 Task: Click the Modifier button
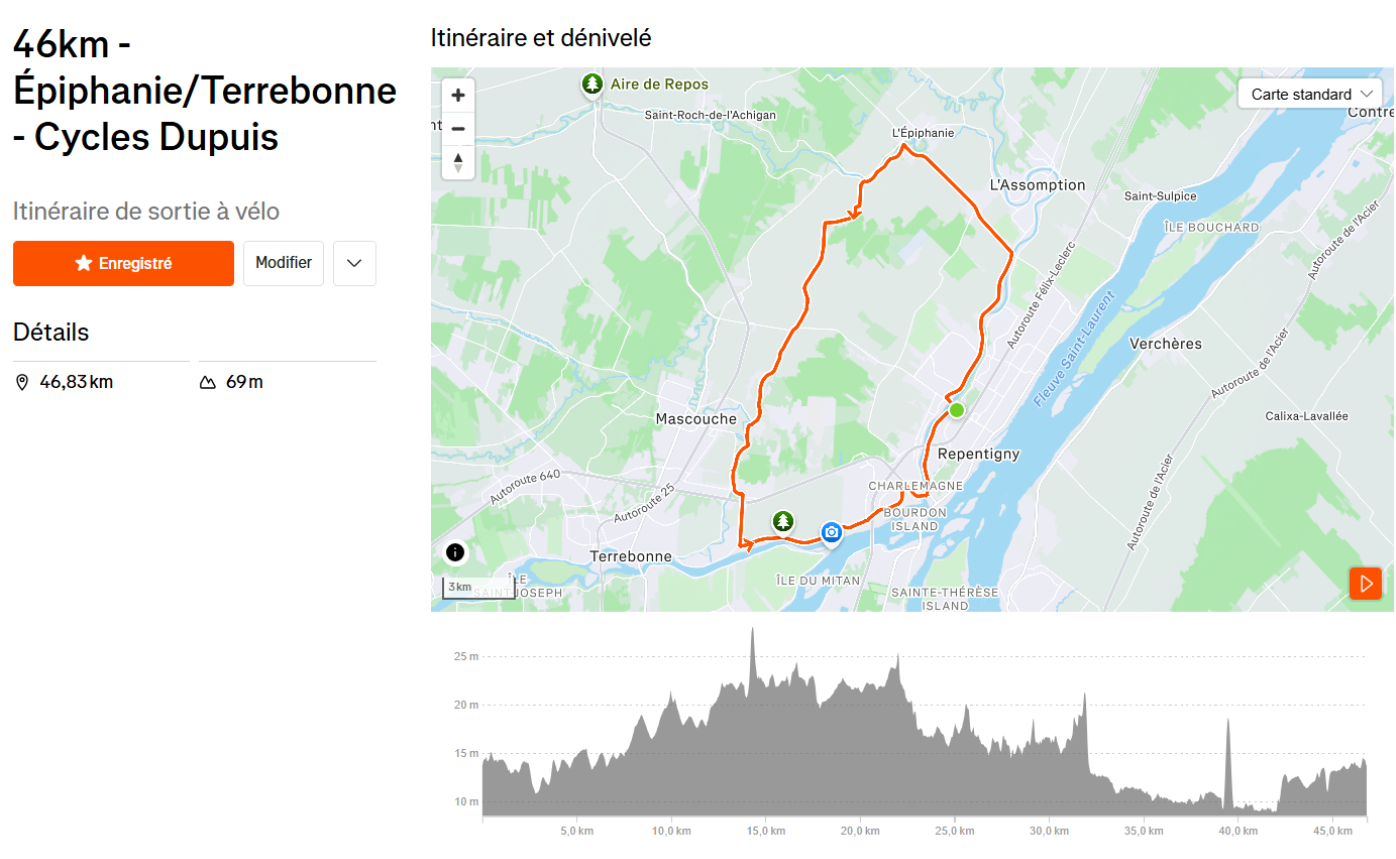pyautogui.click(x=283, y=263)
